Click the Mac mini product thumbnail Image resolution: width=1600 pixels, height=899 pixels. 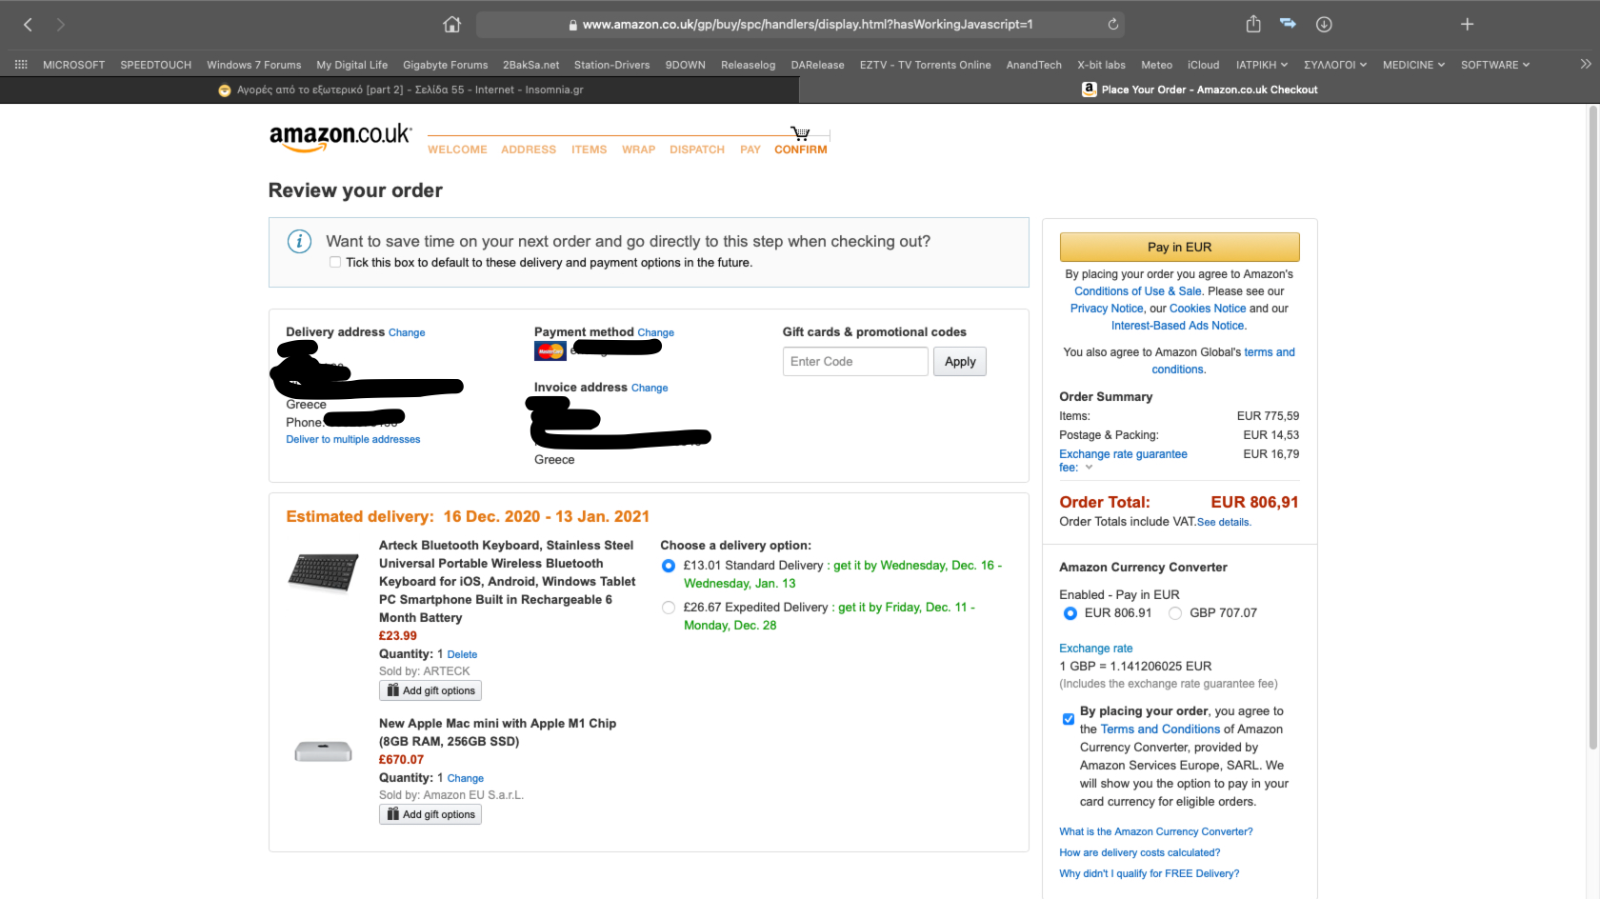[x=323, y=751]
